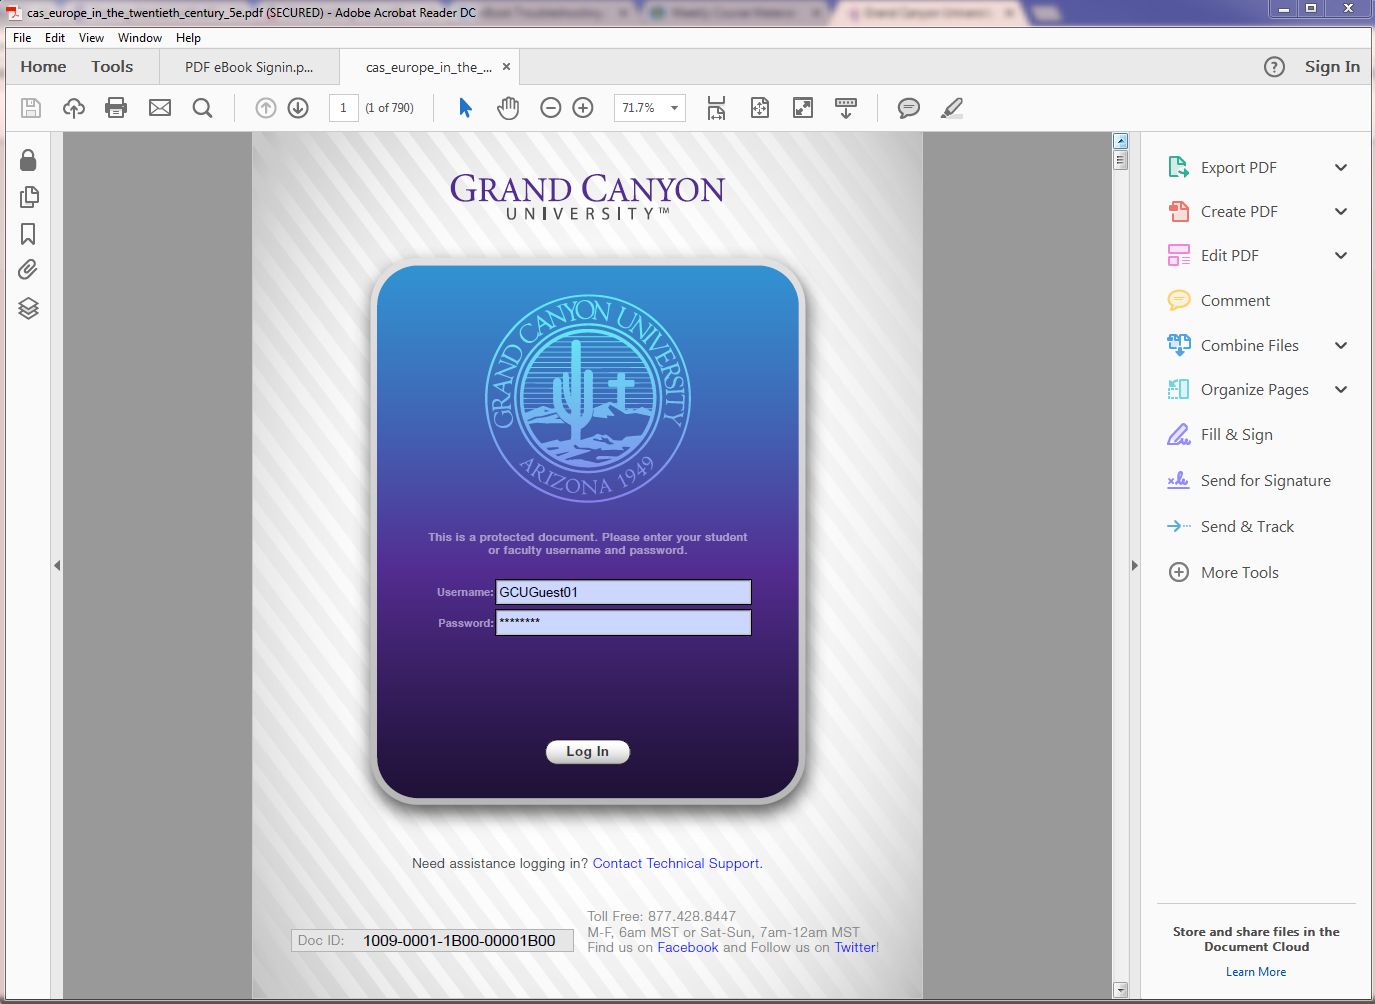Go to previous page arrow
Viewport: 1375px width, 1004px height.
265,108
